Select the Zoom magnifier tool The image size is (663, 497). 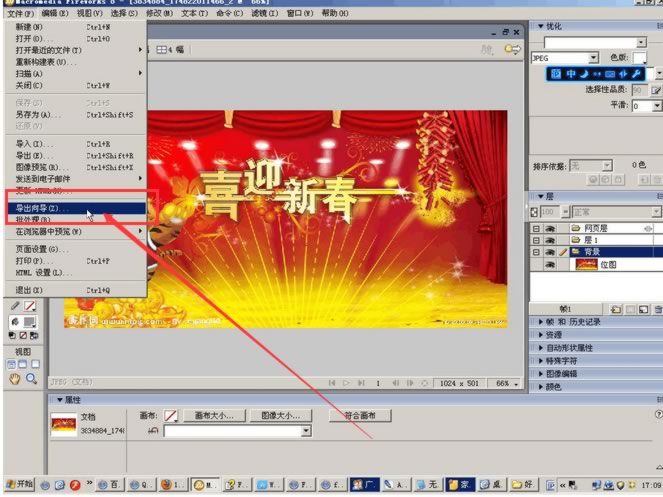[x=31, y=379]
